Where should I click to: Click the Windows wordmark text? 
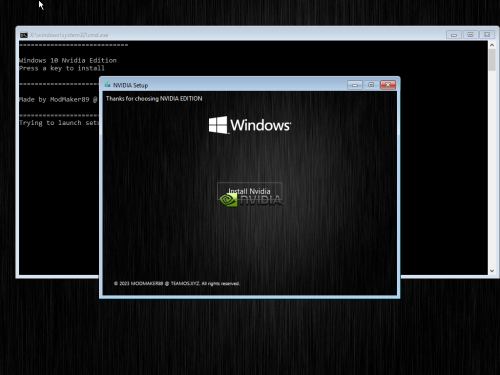click(x=261, y=125)
